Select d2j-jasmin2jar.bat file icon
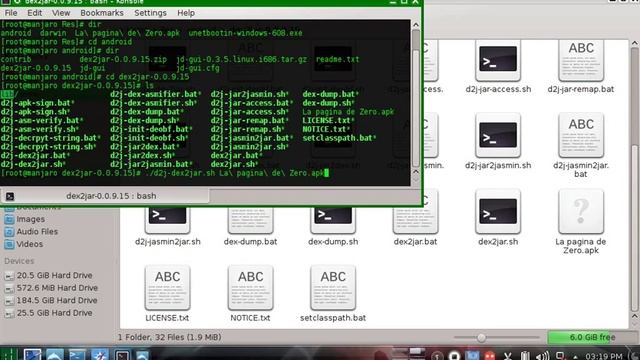The height and width of the screenshot is (360, 640). 581,136
